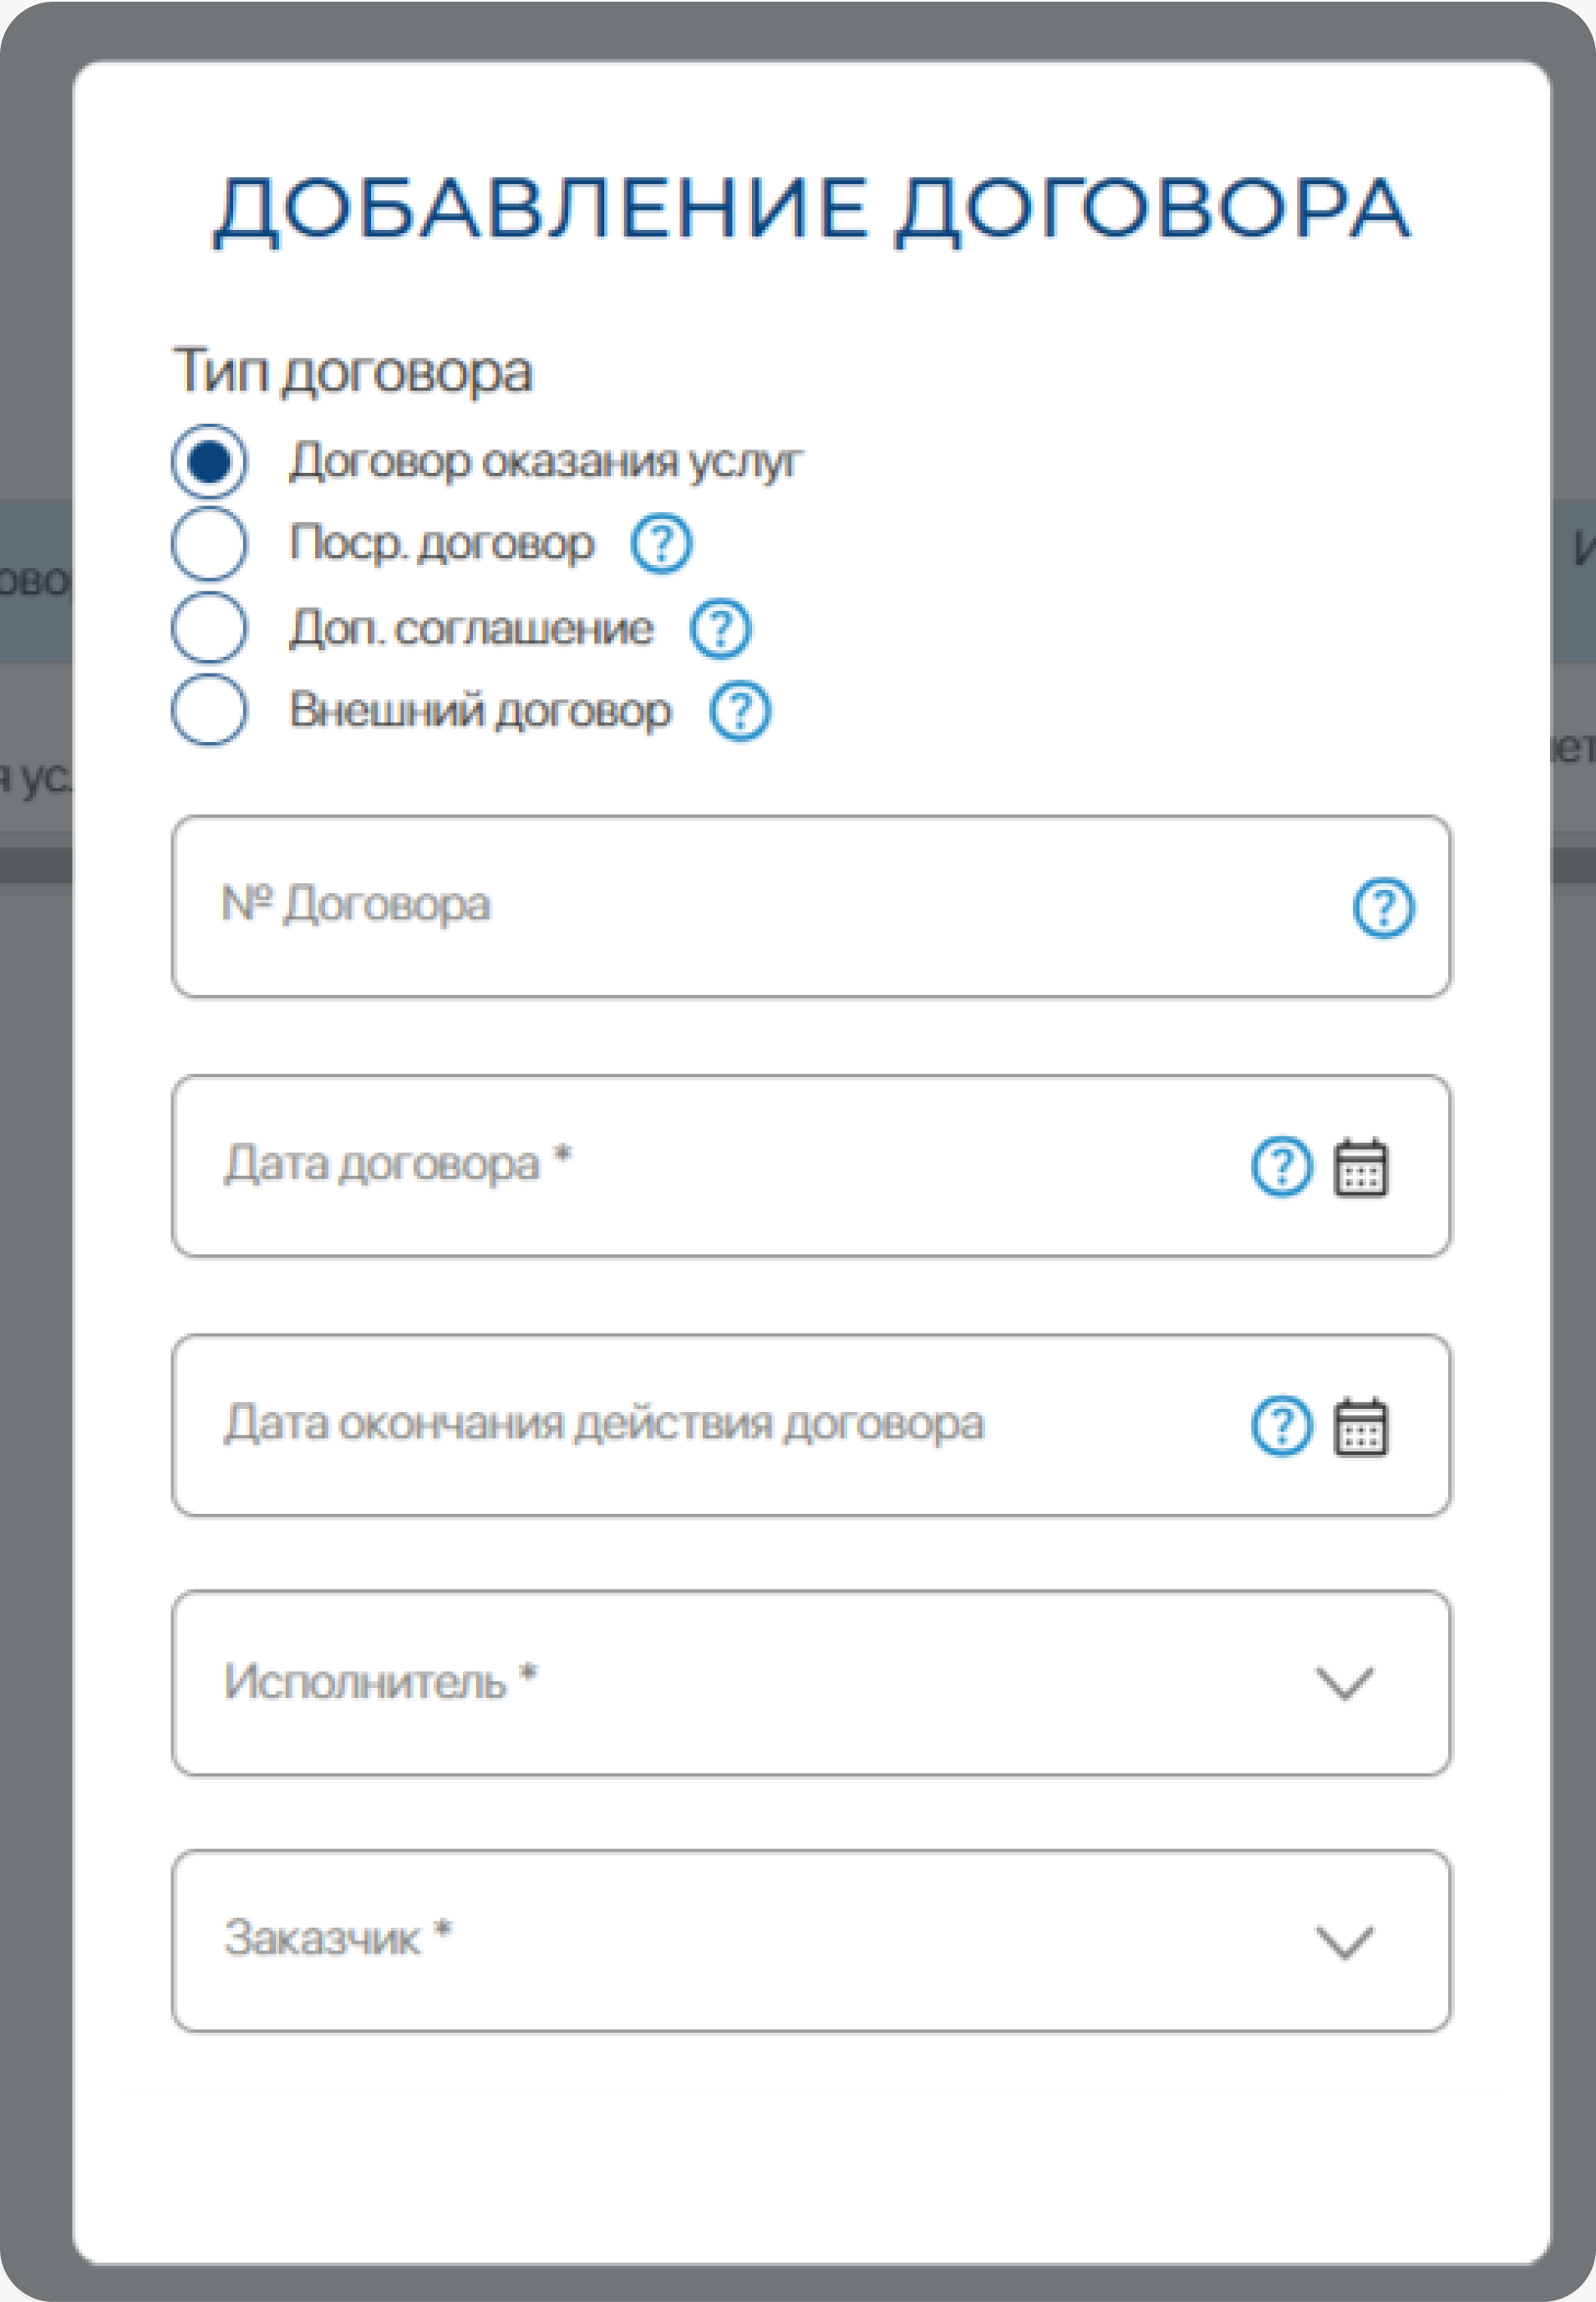Click help icon for contract end date
1596x2302 pixels.
(1281, 1426)
